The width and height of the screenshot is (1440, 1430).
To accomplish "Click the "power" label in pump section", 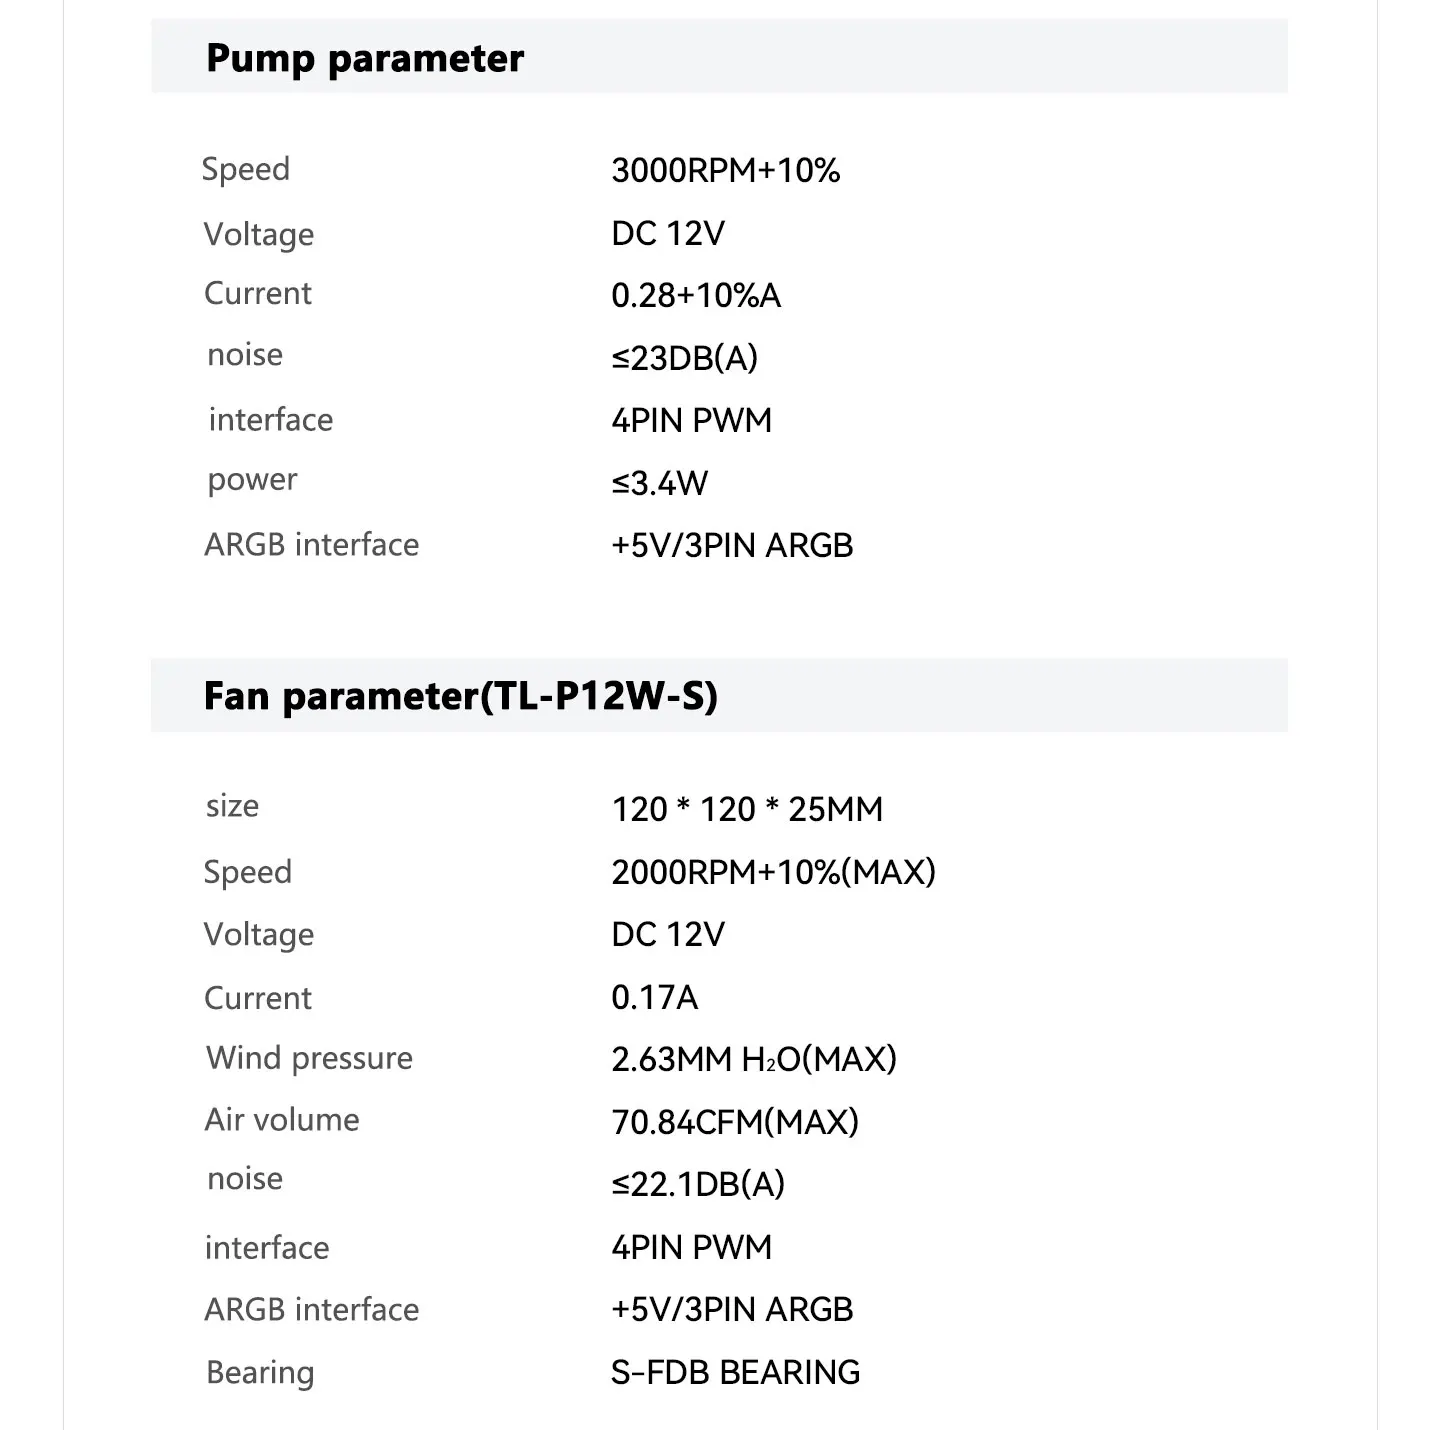I will coord(252,481).
